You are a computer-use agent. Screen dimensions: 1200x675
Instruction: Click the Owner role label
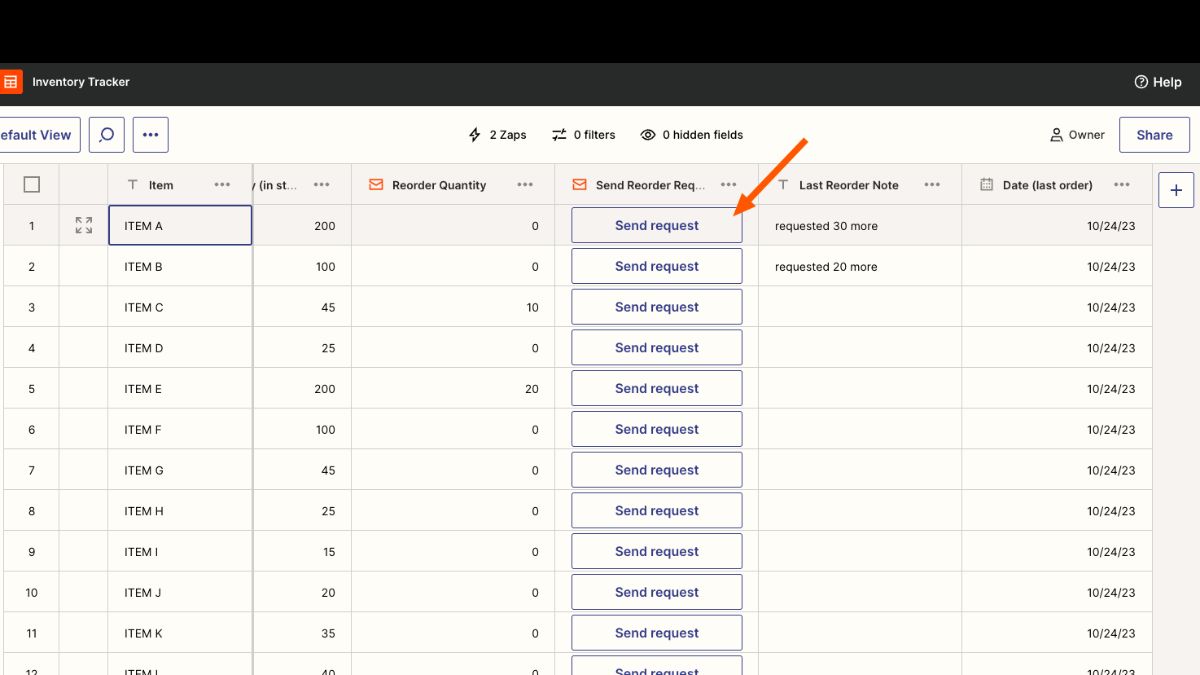click(1077, 135)
